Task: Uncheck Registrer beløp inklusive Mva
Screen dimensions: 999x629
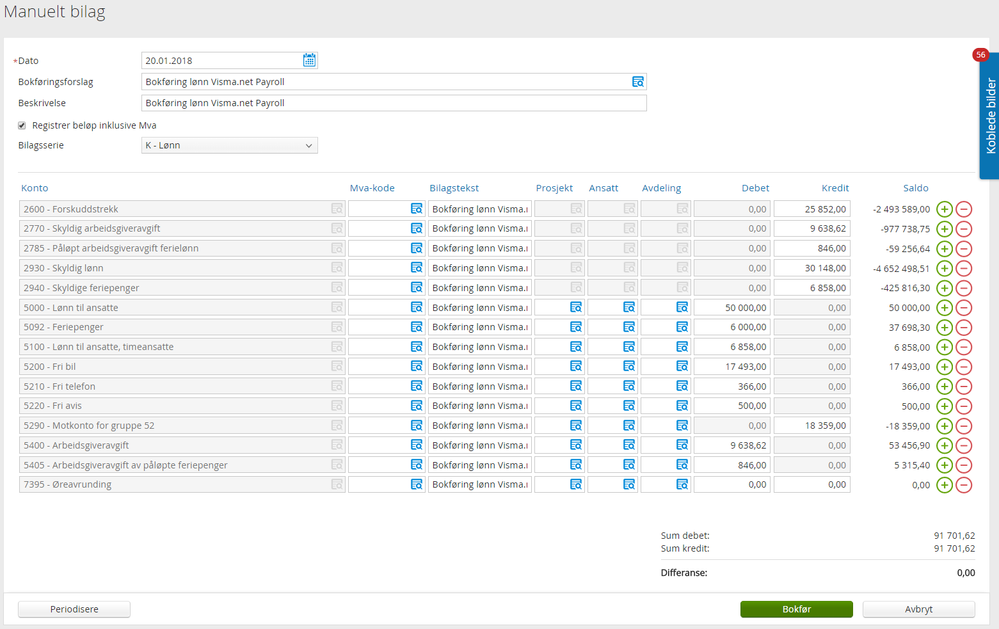Action: pyautogui.click(x=23, y=125)
